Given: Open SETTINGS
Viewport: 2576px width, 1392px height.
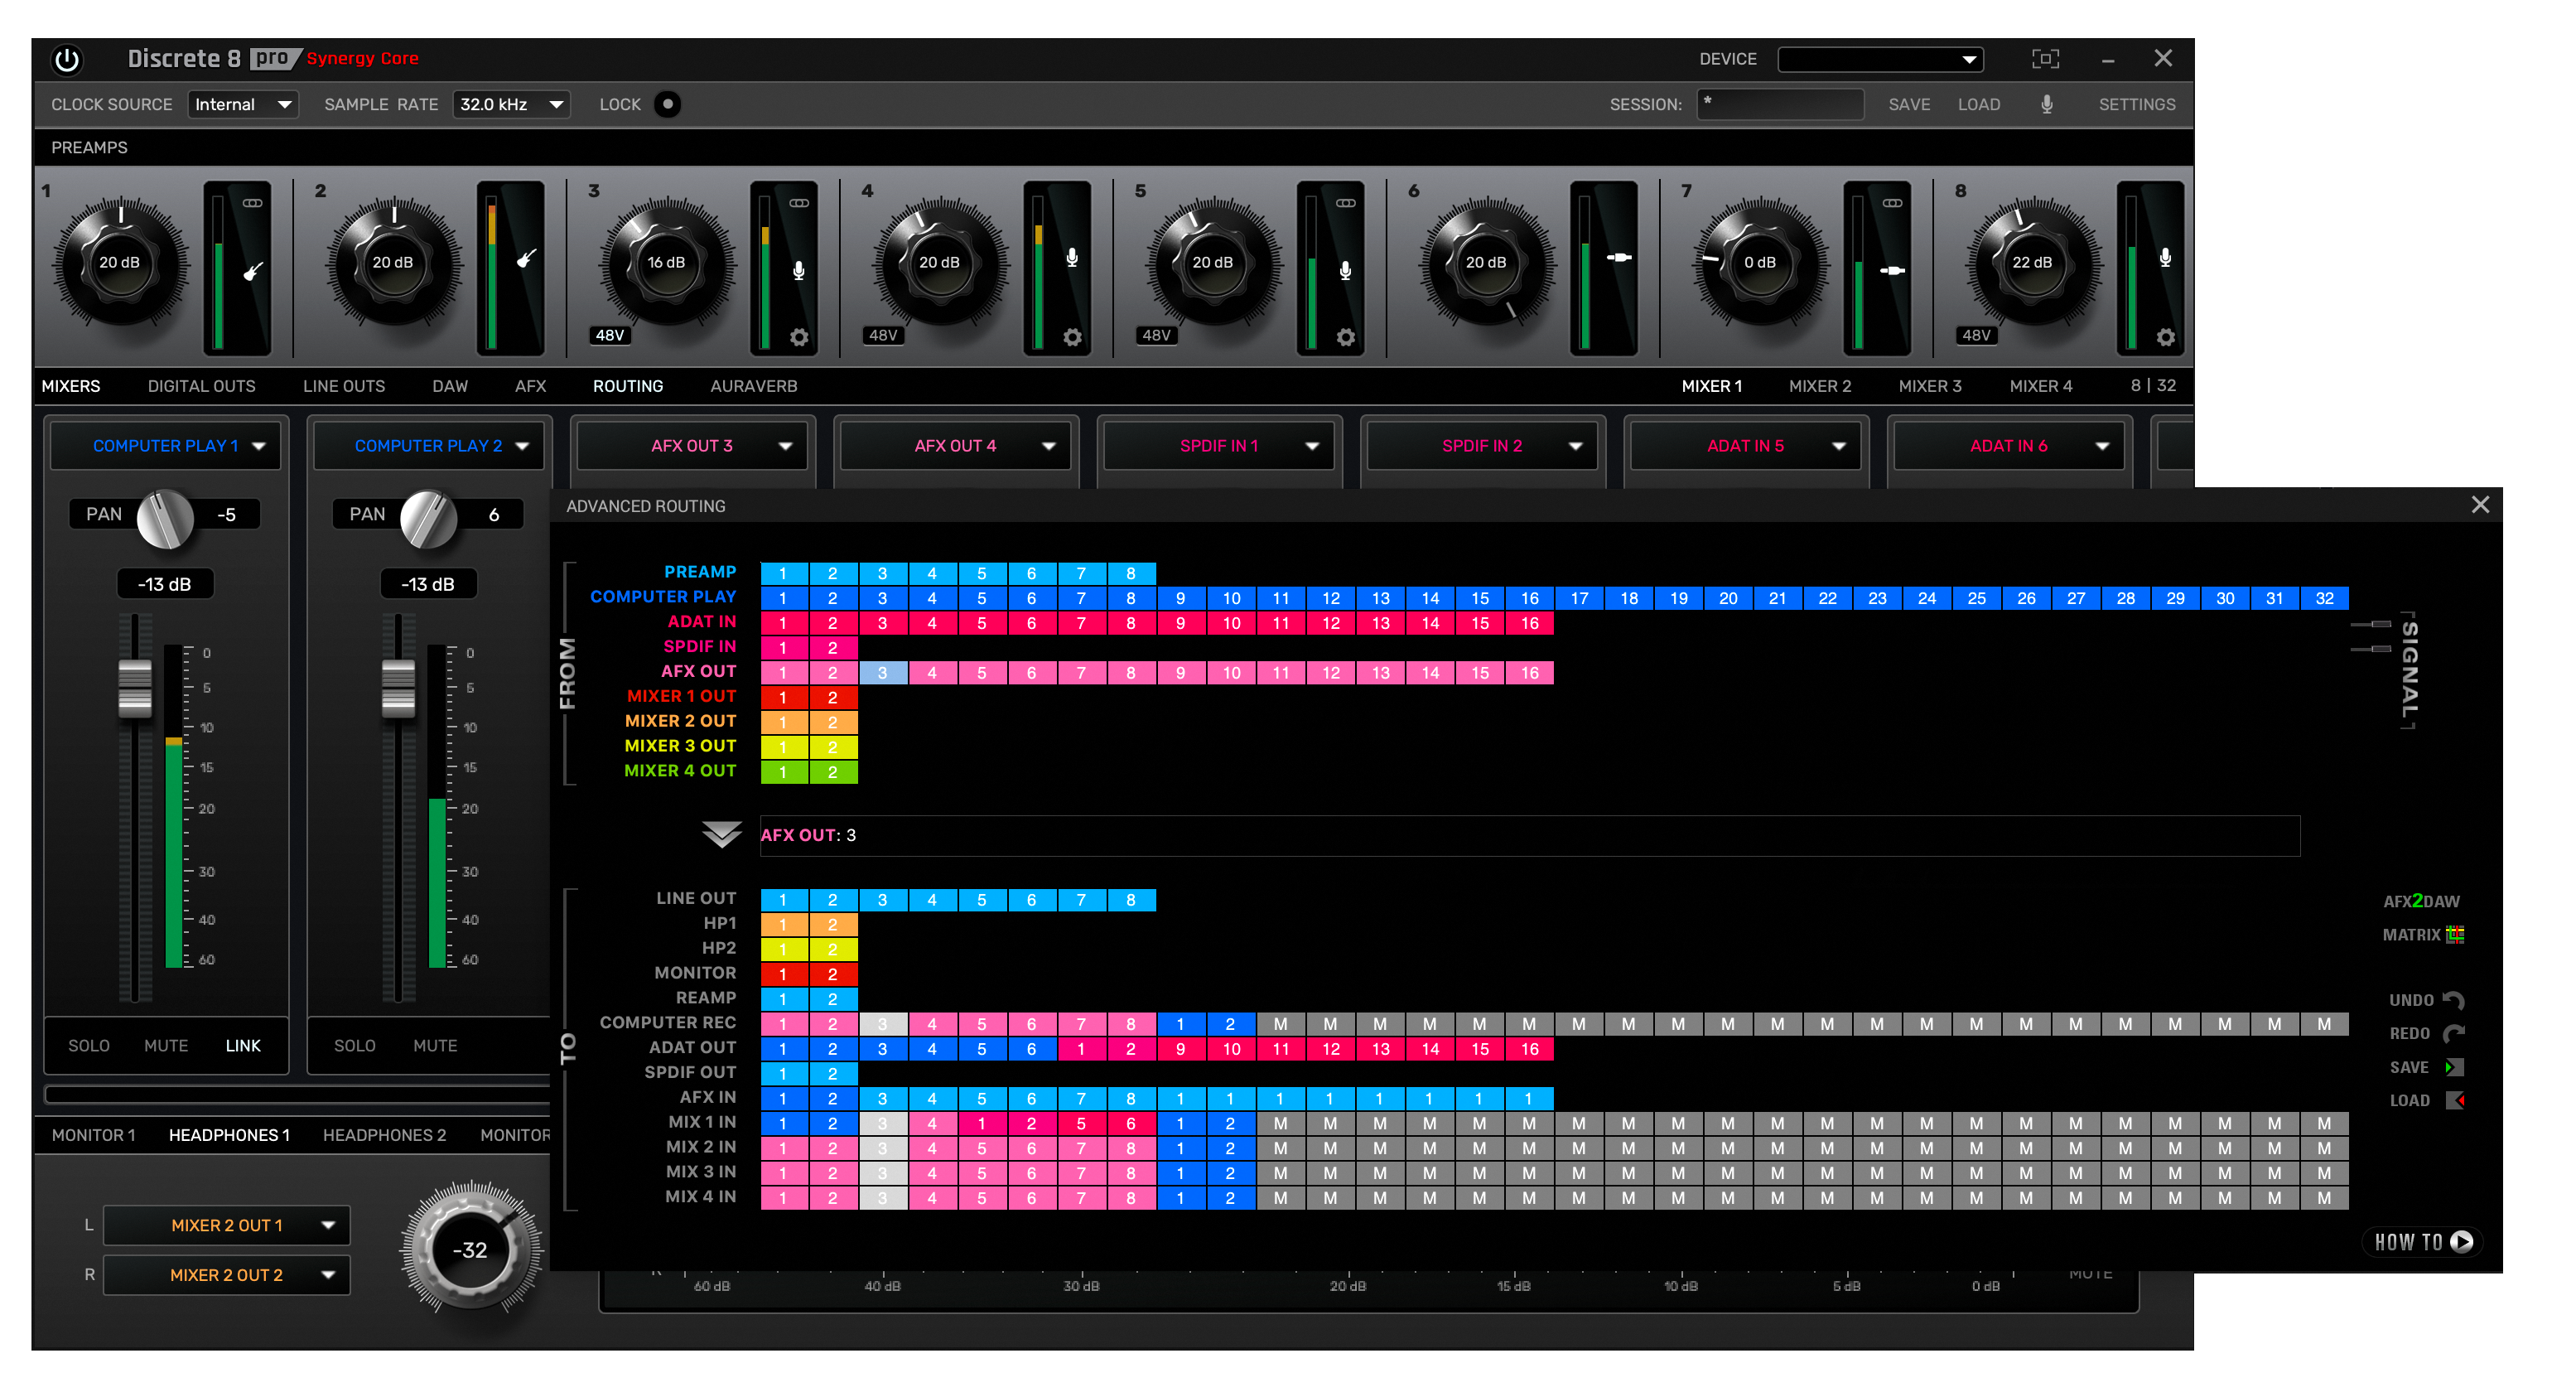Looking at the screenshot, I should 2137,104.
